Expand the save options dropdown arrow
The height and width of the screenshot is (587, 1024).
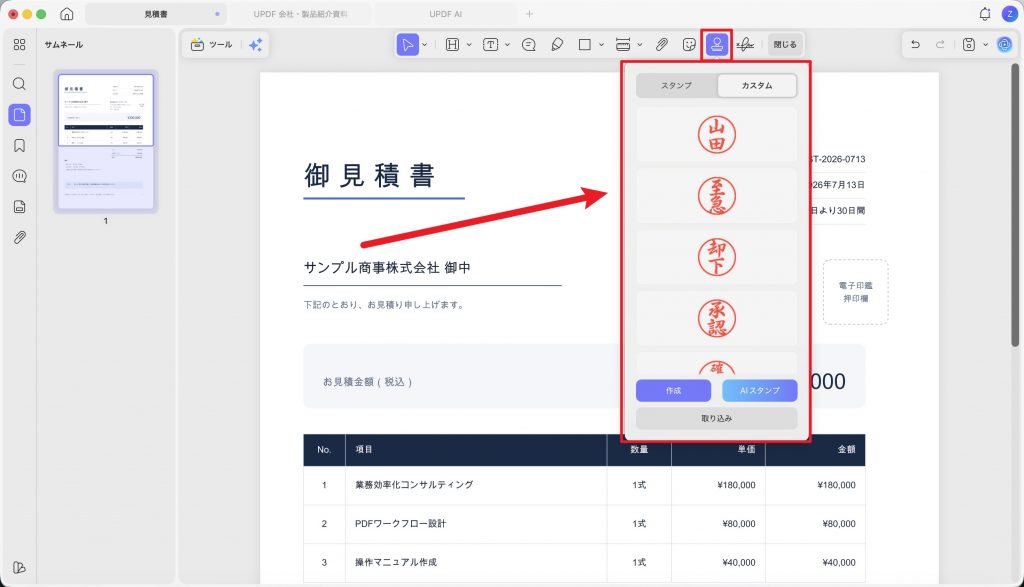pos(985,44)
